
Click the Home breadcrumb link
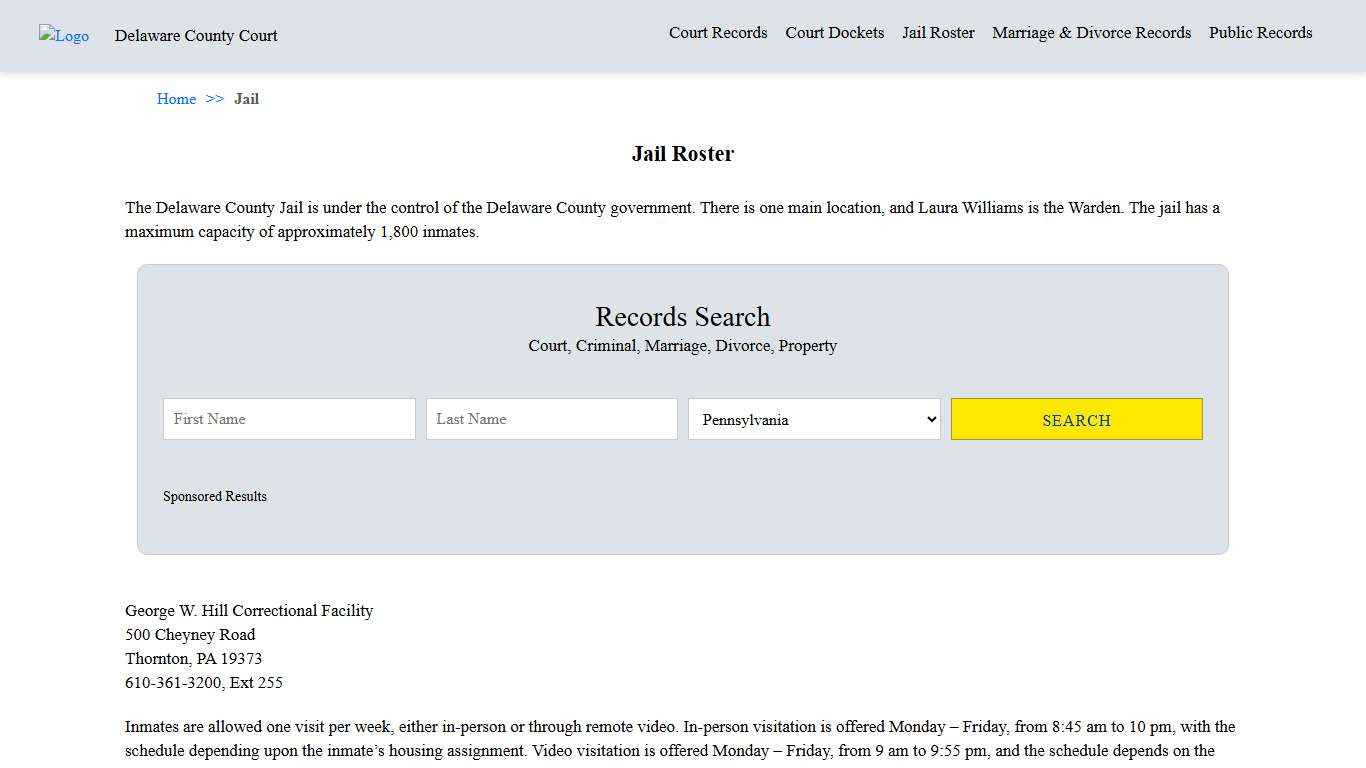click(x=176, y=99)
